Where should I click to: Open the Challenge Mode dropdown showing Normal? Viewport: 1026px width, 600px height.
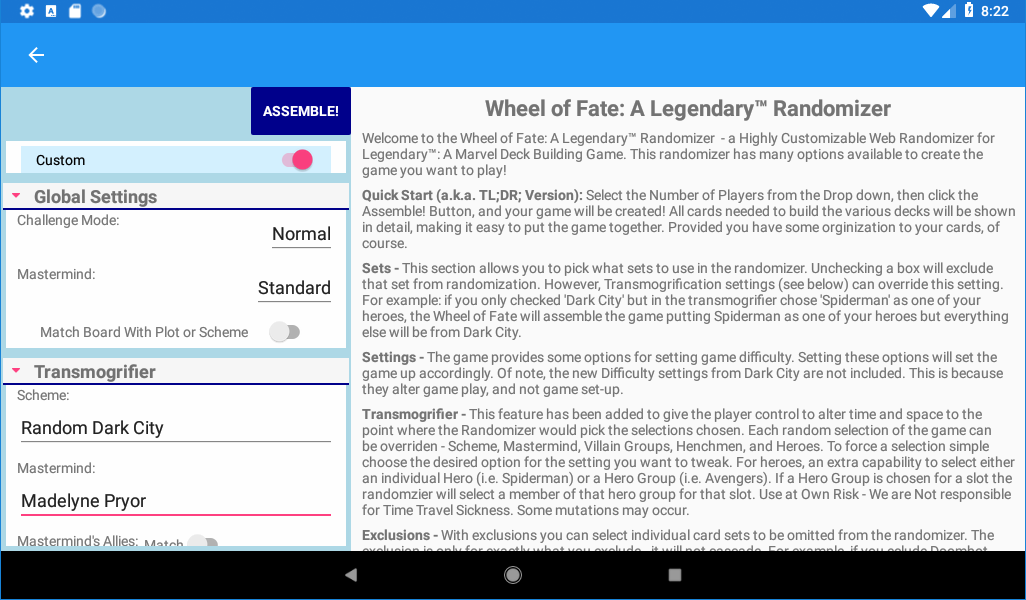tap(301, 234)
